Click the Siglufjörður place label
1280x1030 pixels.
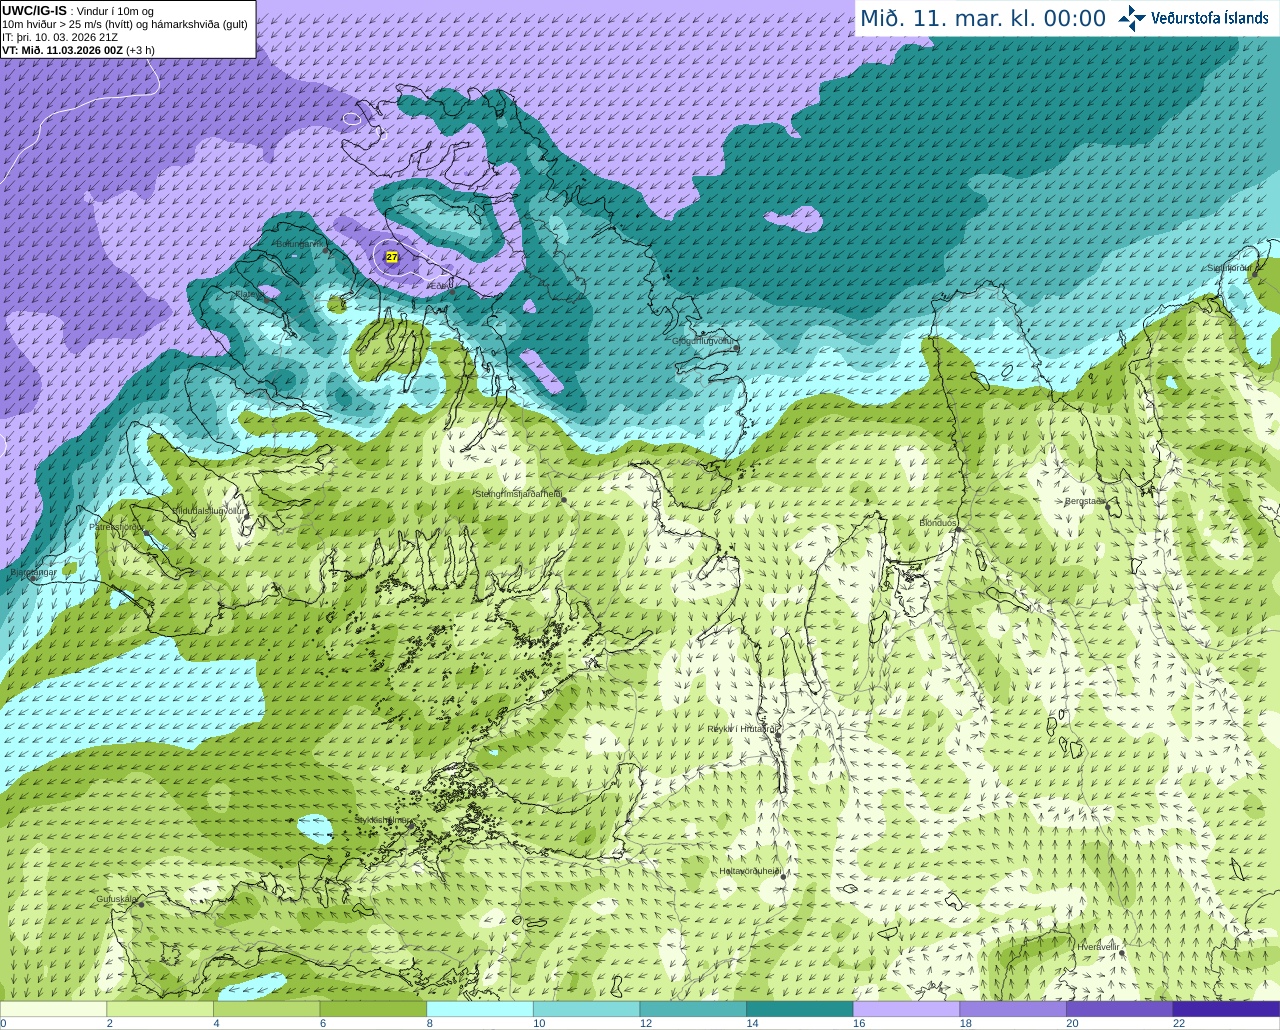(x=1230, y=268)
